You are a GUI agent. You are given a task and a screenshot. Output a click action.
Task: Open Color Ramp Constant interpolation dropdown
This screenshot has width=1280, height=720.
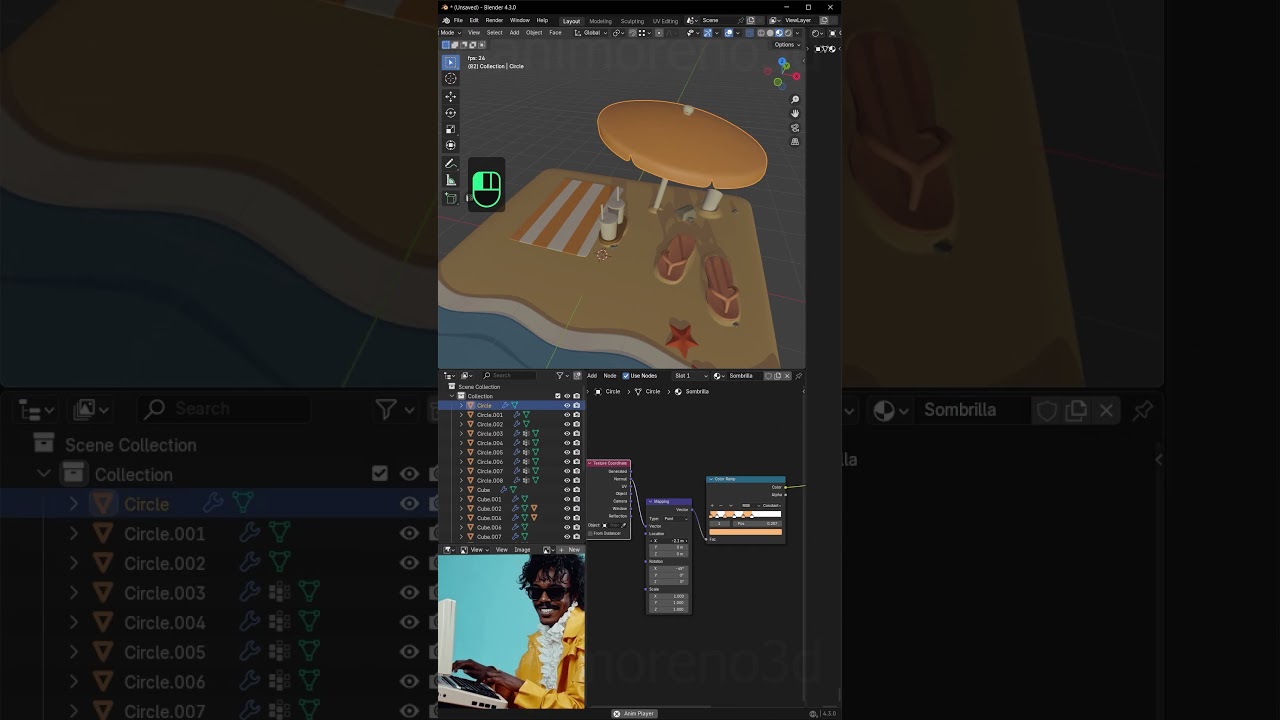click(772, 505)
